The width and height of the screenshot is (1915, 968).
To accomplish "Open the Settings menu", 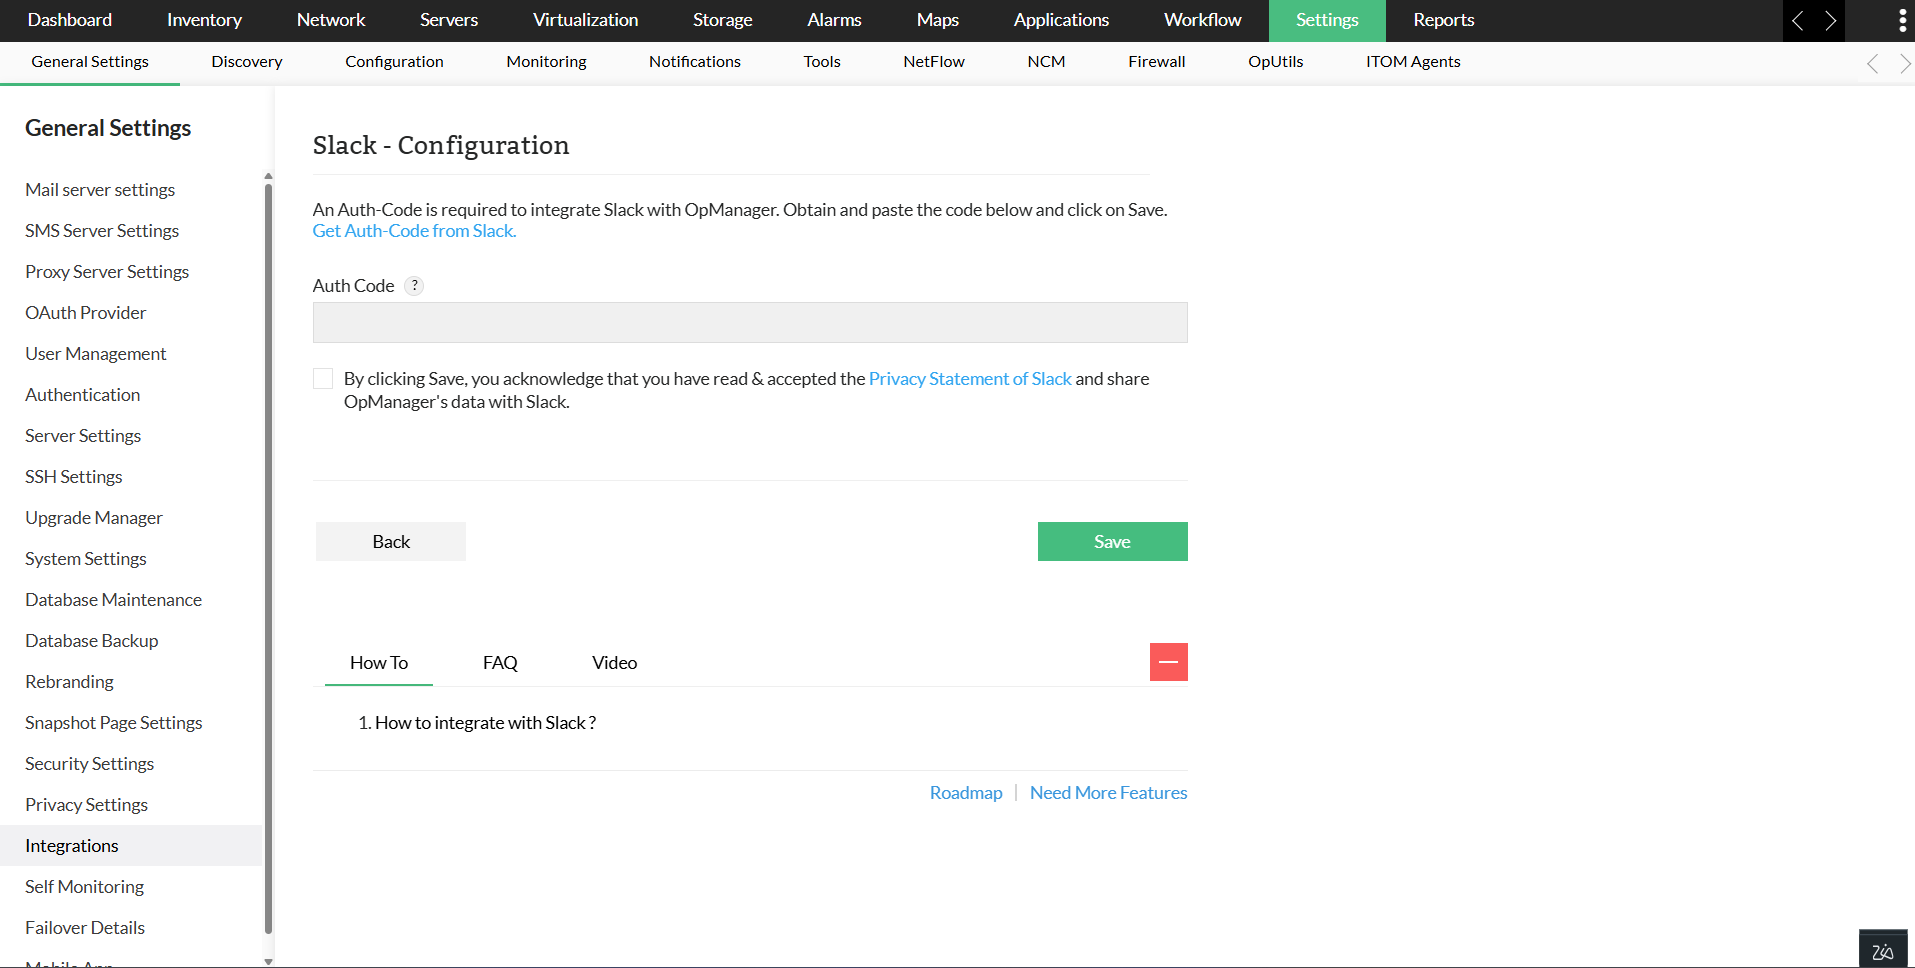I will tap(1327, 20).
